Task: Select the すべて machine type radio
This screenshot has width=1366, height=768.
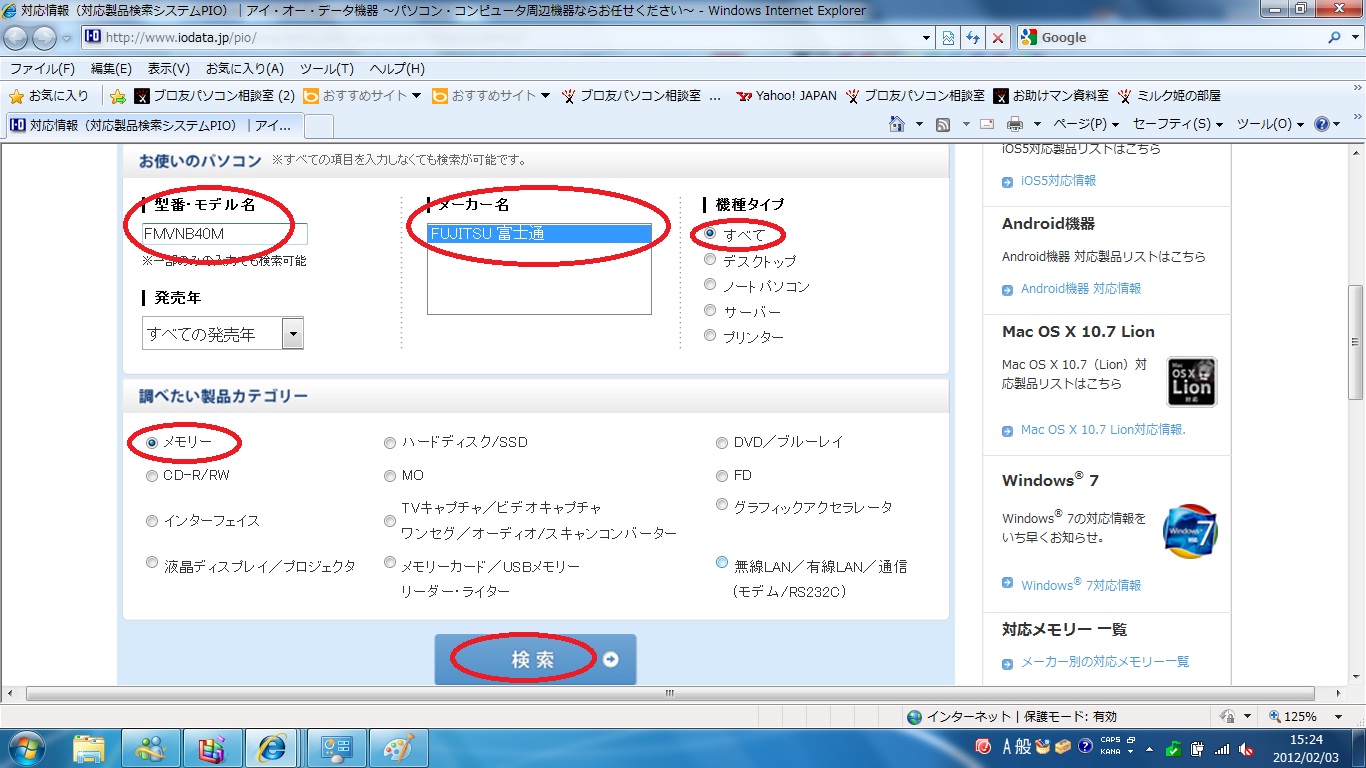Action: (x=710, y=234)
